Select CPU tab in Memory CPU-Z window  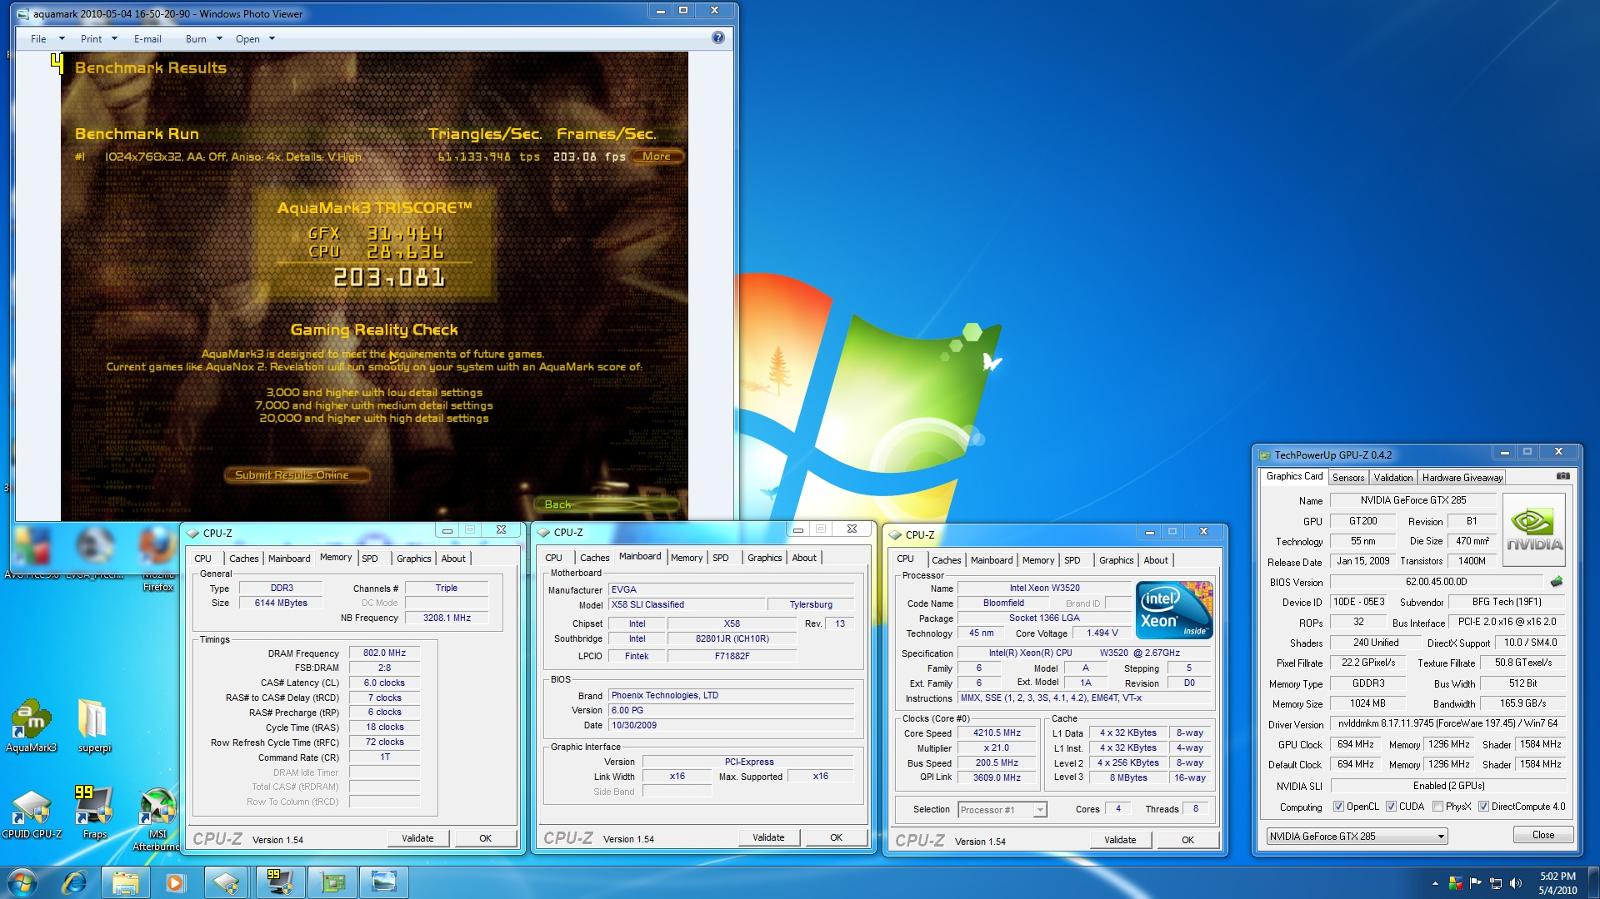[x=203, y=558]
